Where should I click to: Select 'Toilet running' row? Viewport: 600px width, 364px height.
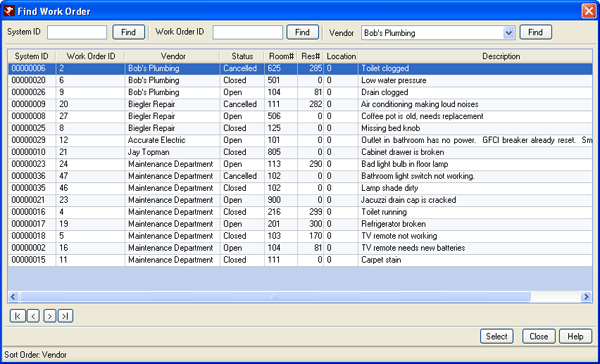coord(300,212)
